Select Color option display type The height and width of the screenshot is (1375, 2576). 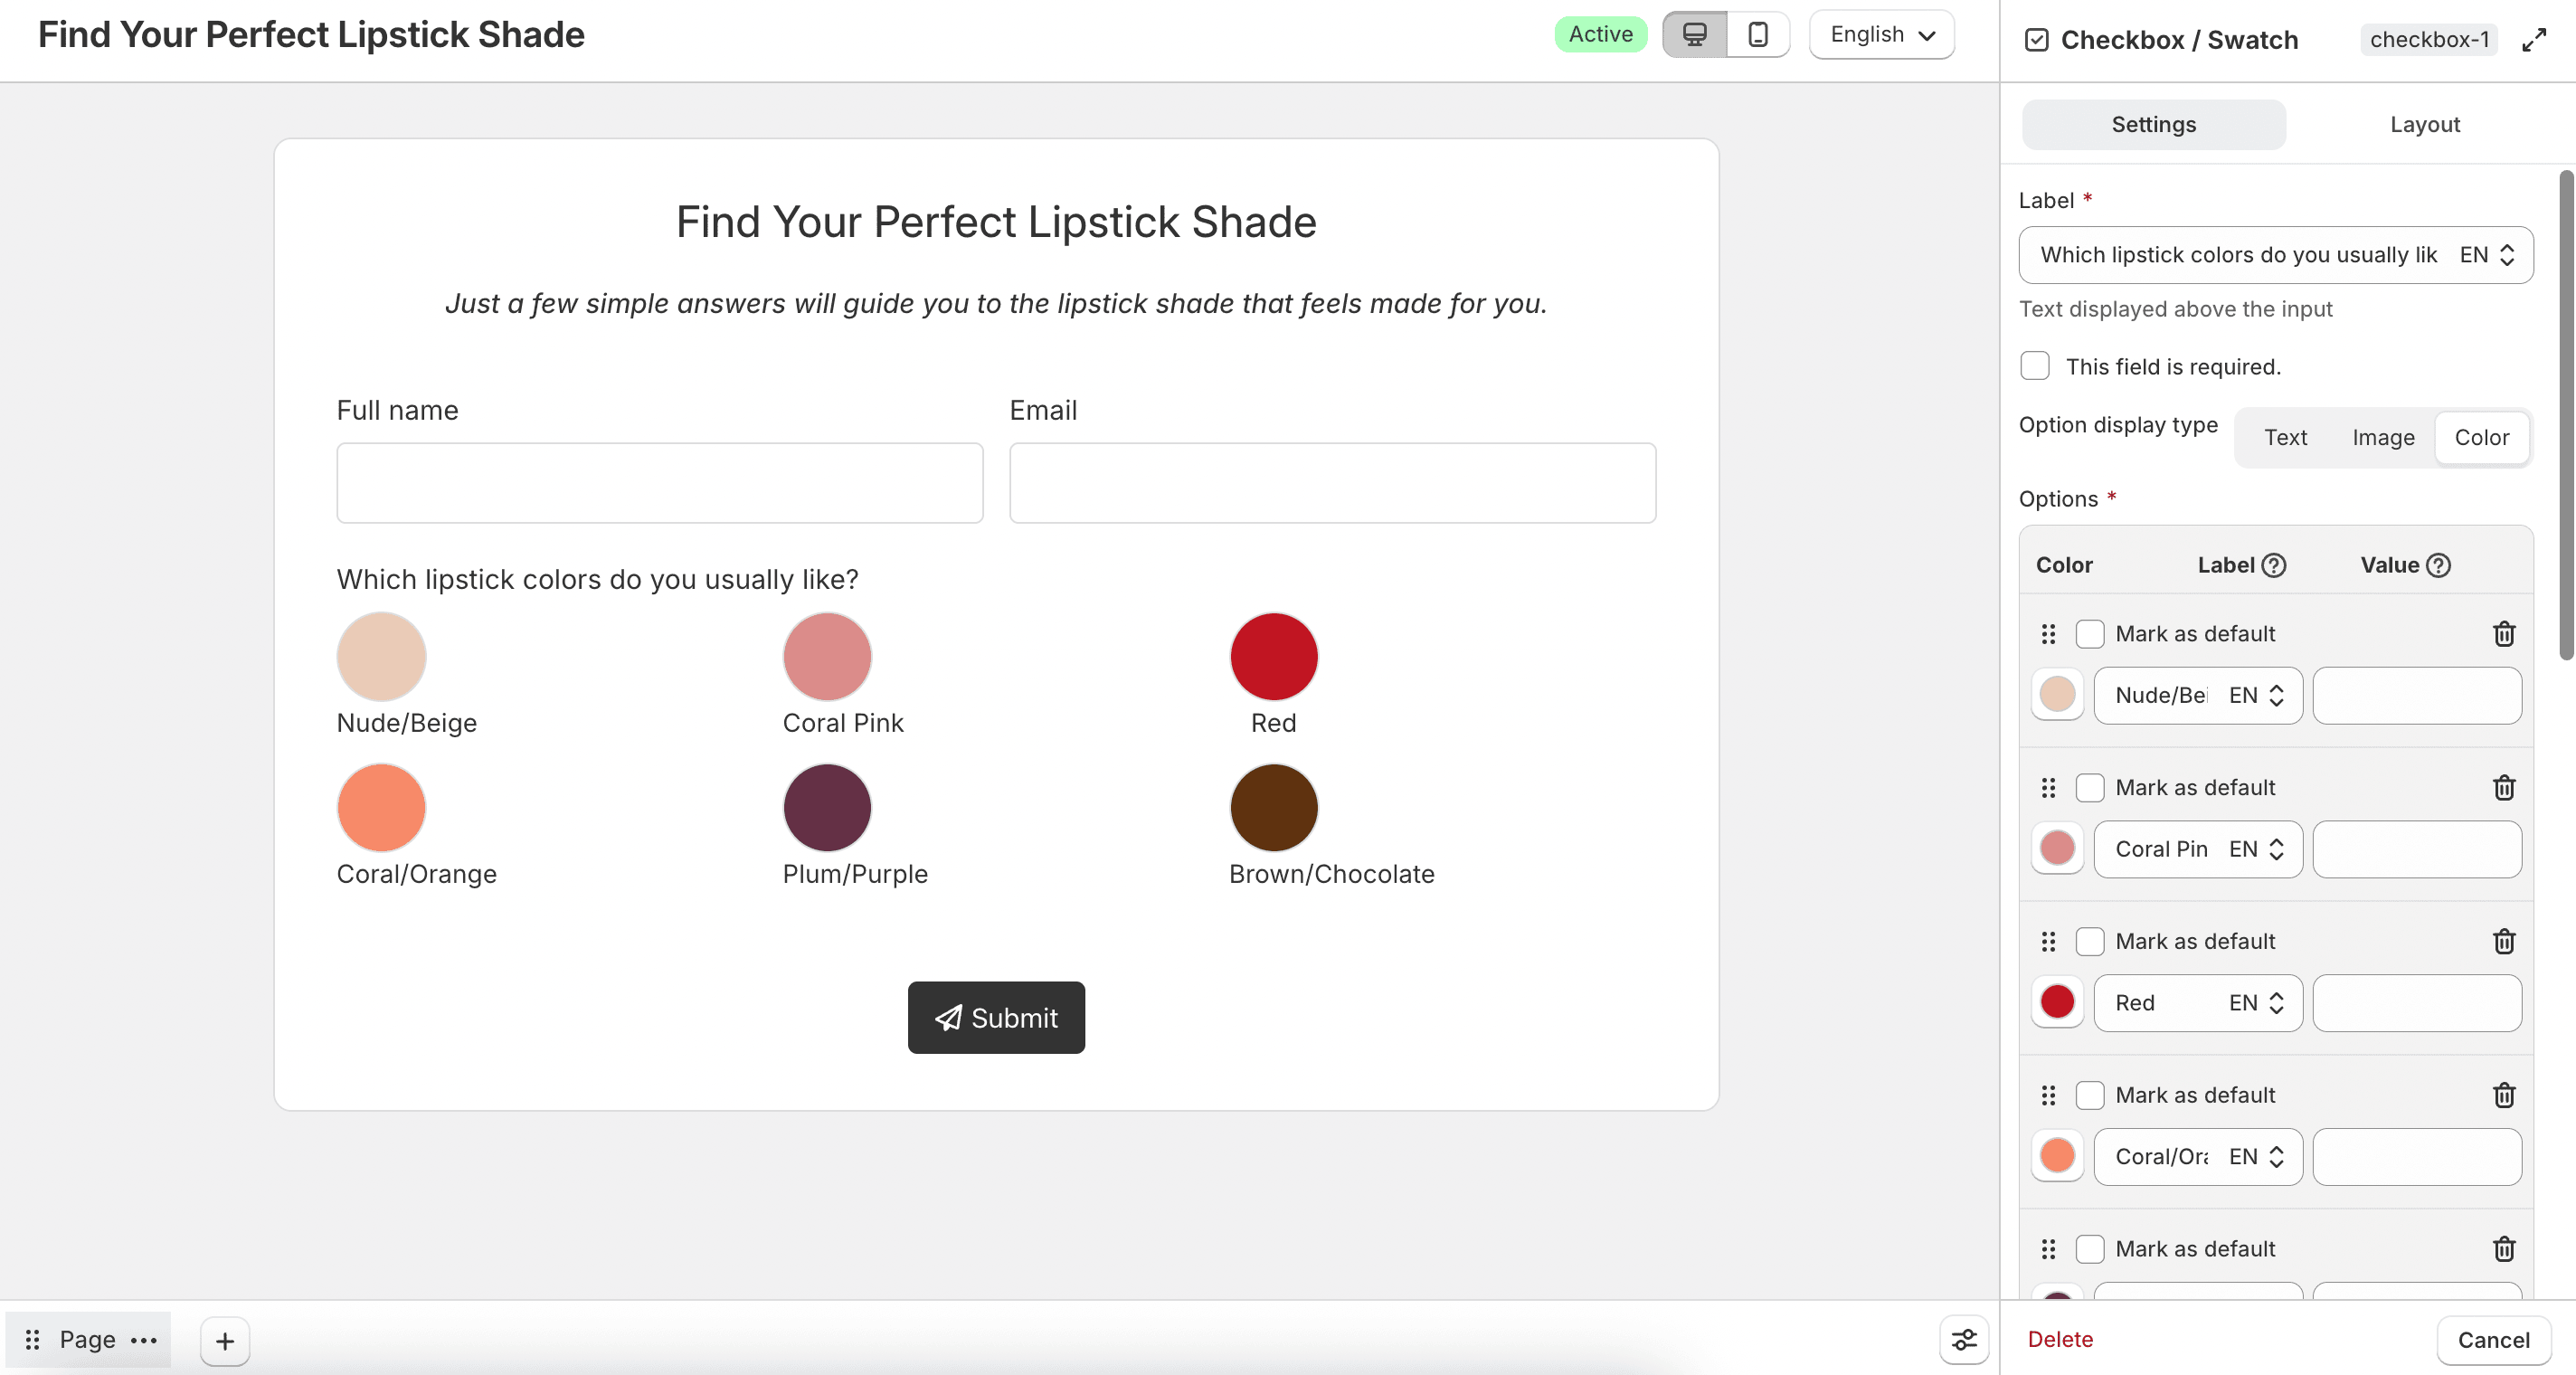point(2481,438)
